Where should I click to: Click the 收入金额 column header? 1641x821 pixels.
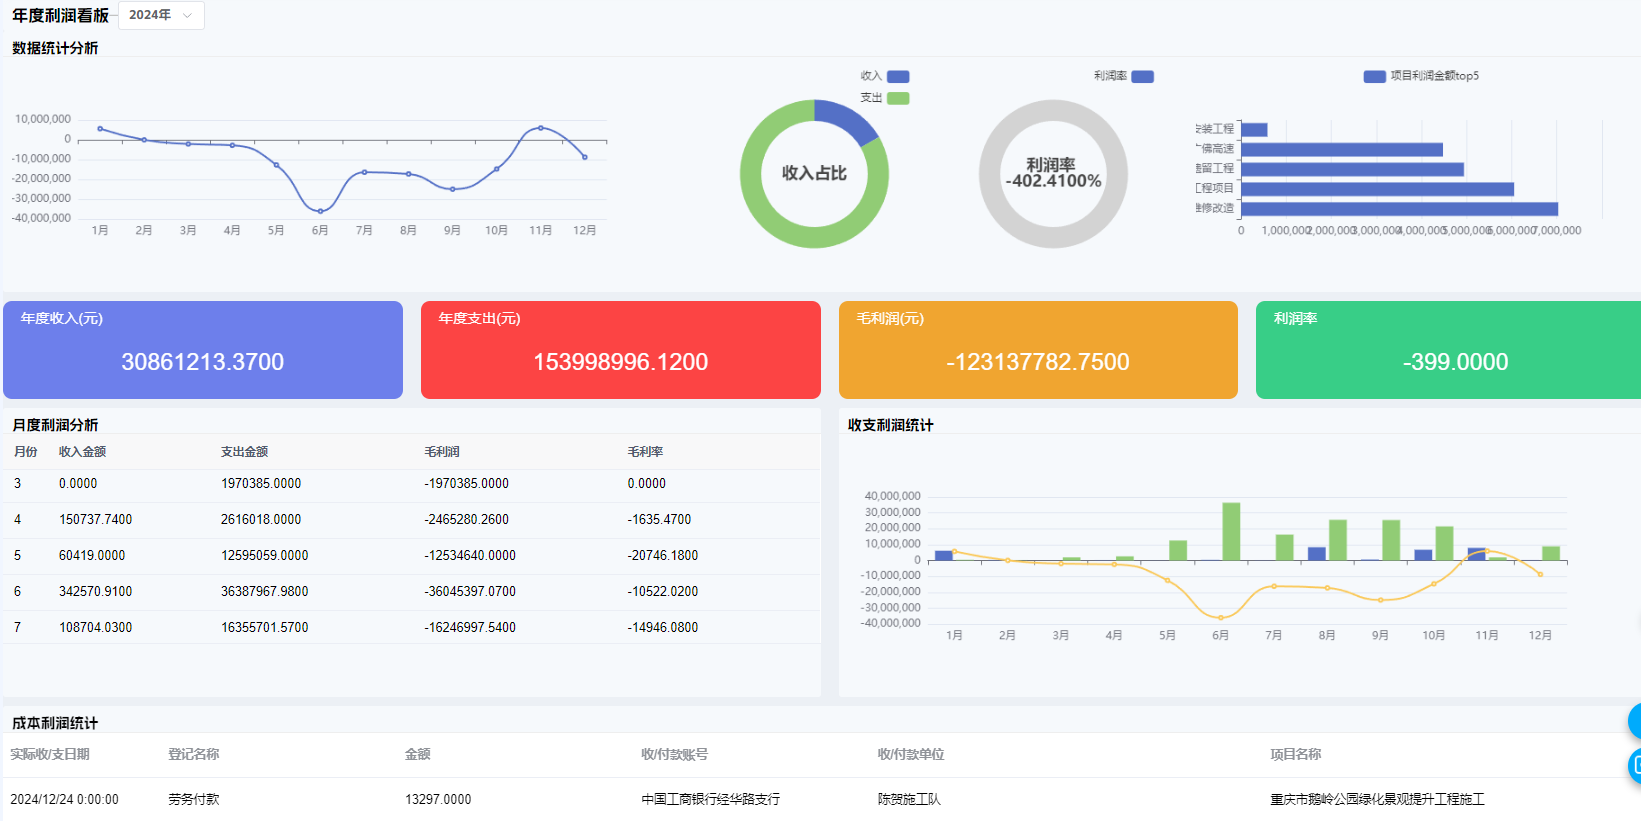click(x=82, y=452)
